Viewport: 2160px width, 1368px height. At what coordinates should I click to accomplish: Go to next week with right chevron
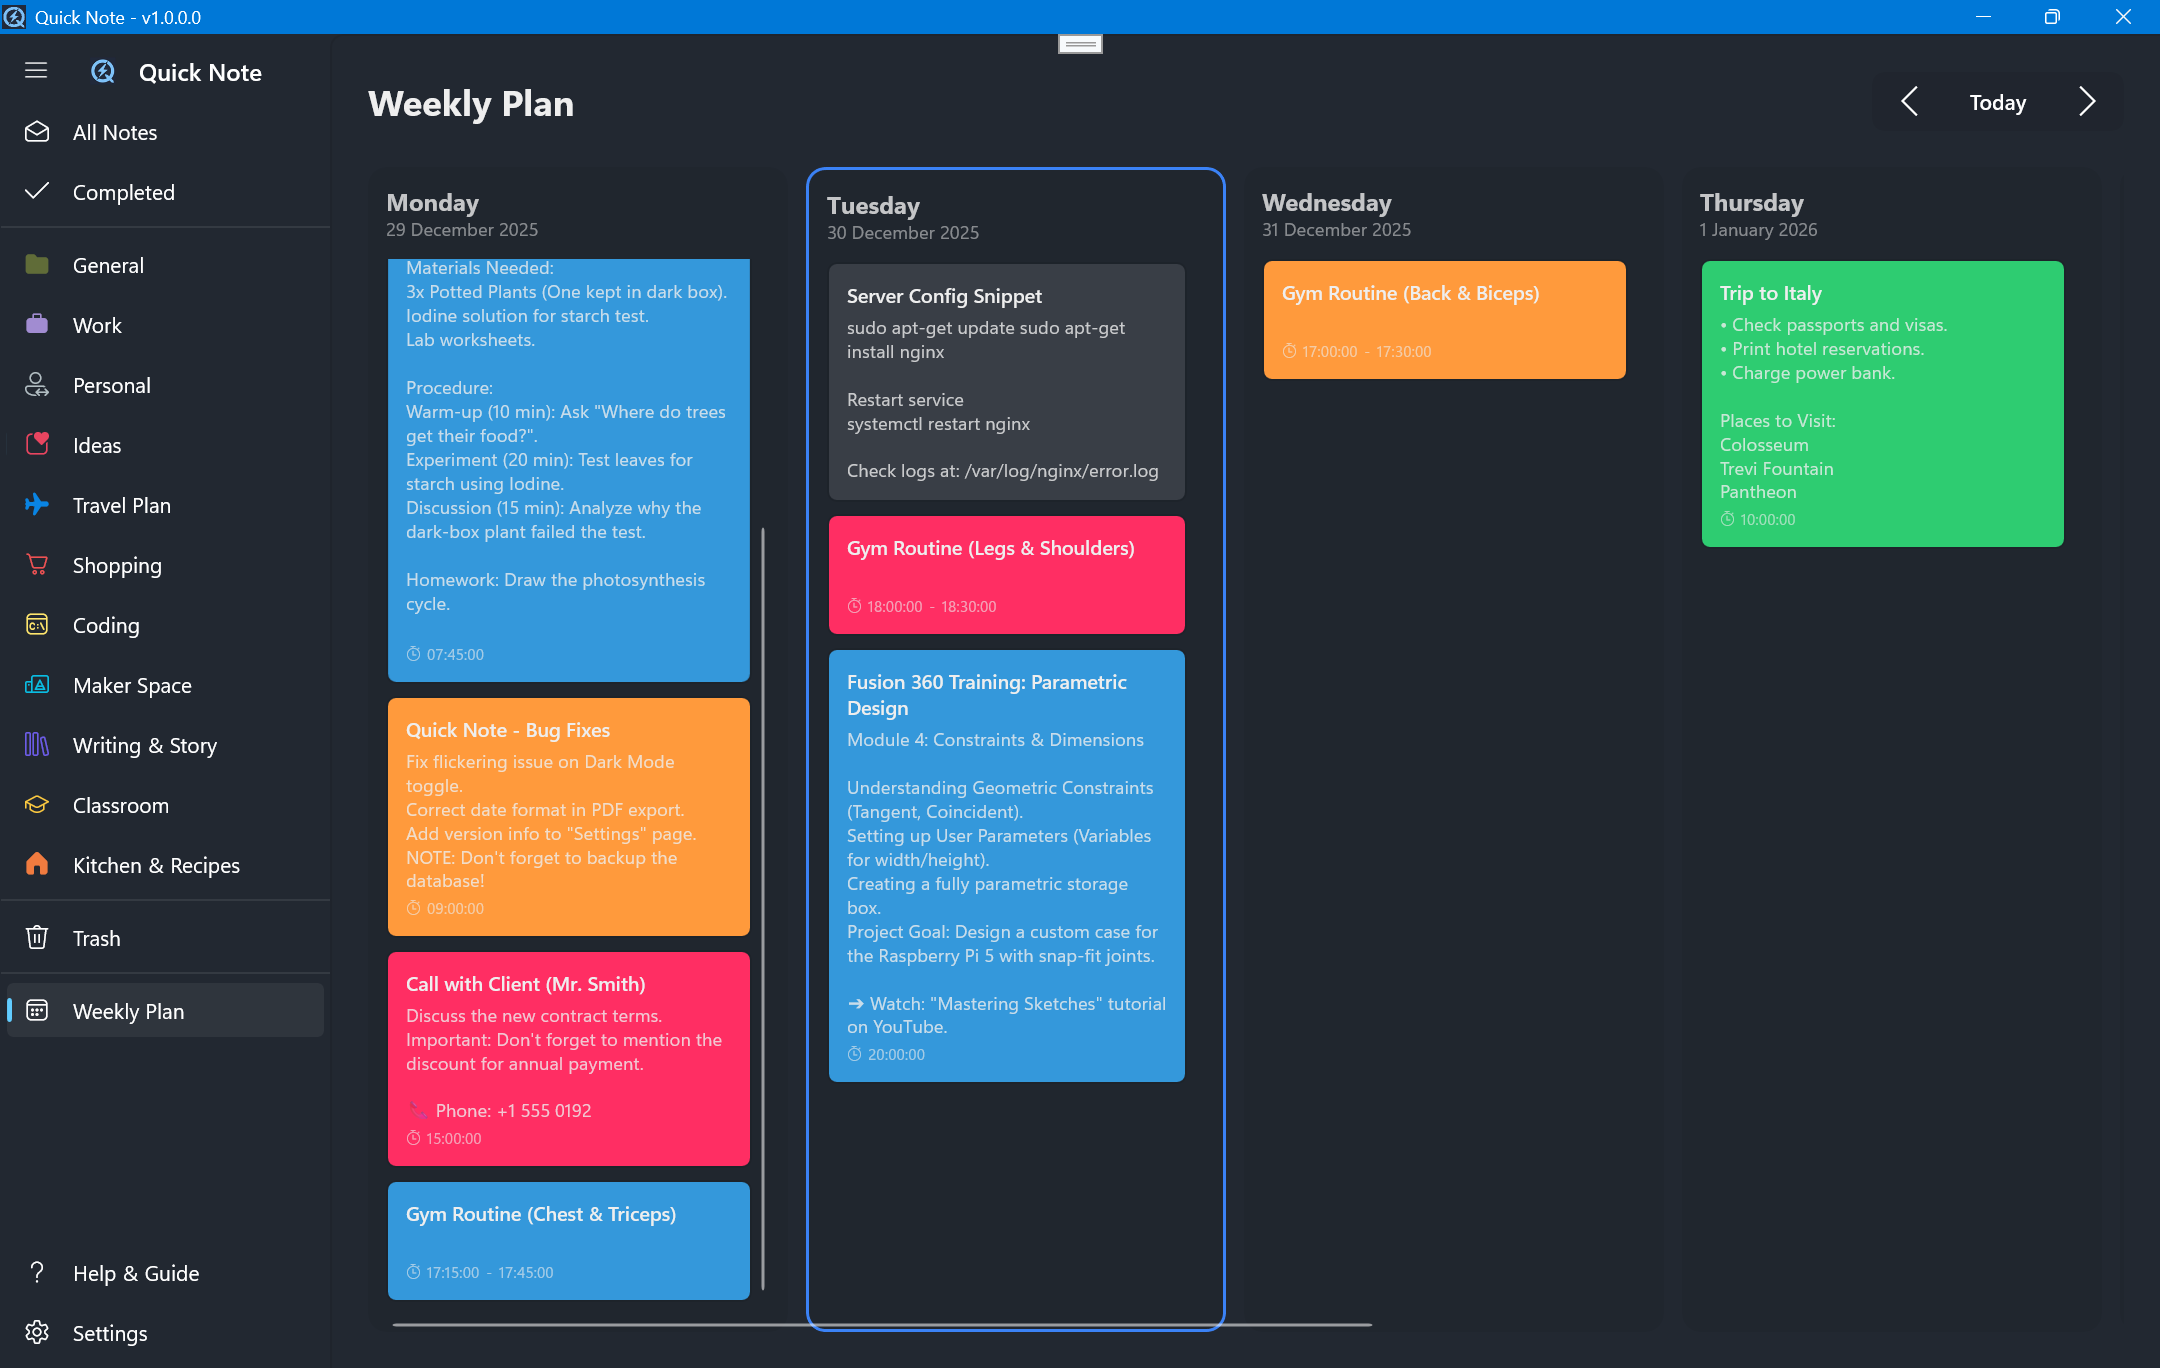click(2086, 102)
